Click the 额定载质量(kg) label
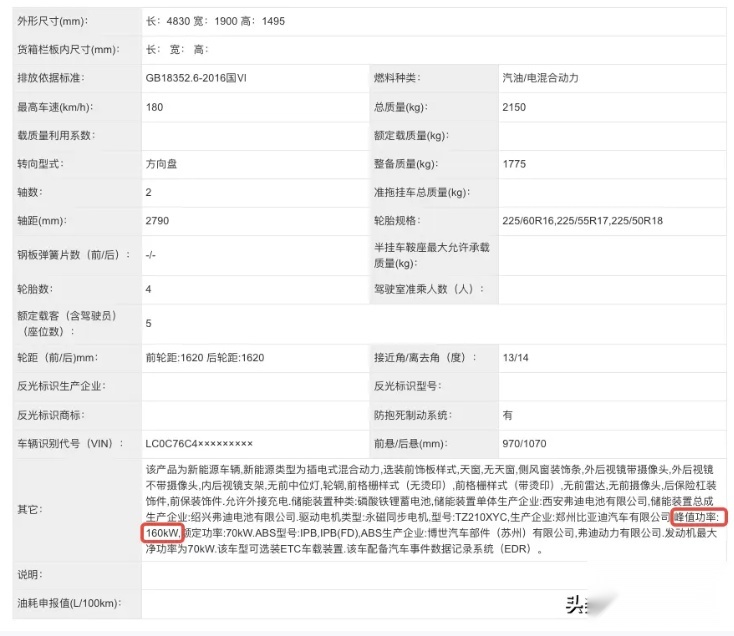 [411, 136]
